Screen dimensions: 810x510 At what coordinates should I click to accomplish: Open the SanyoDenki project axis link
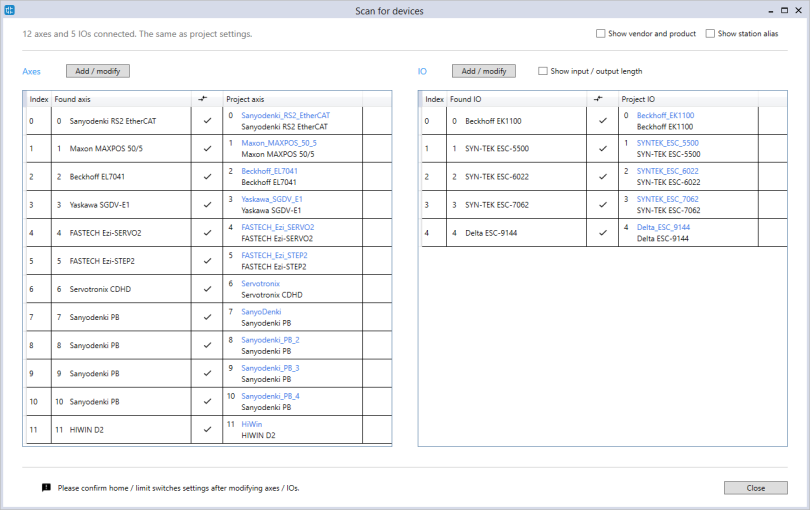tap(261, 312)
